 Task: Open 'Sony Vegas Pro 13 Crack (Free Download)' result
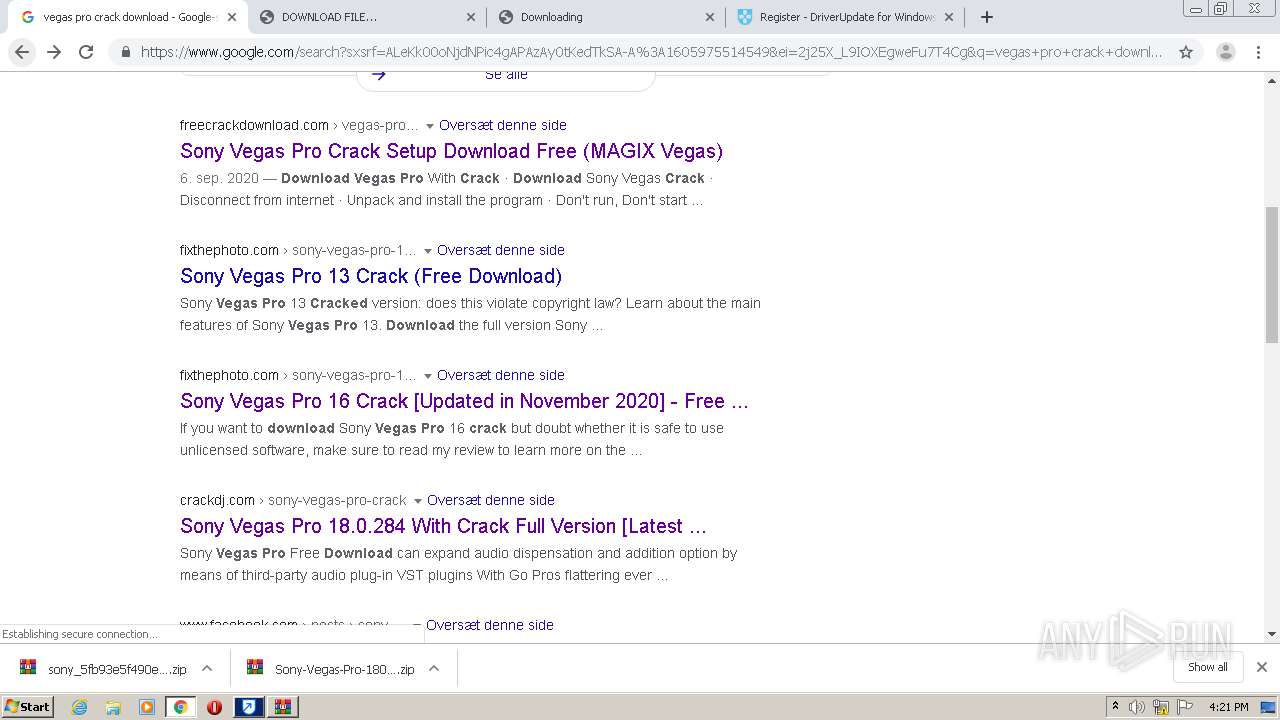(x=371, y=276)
